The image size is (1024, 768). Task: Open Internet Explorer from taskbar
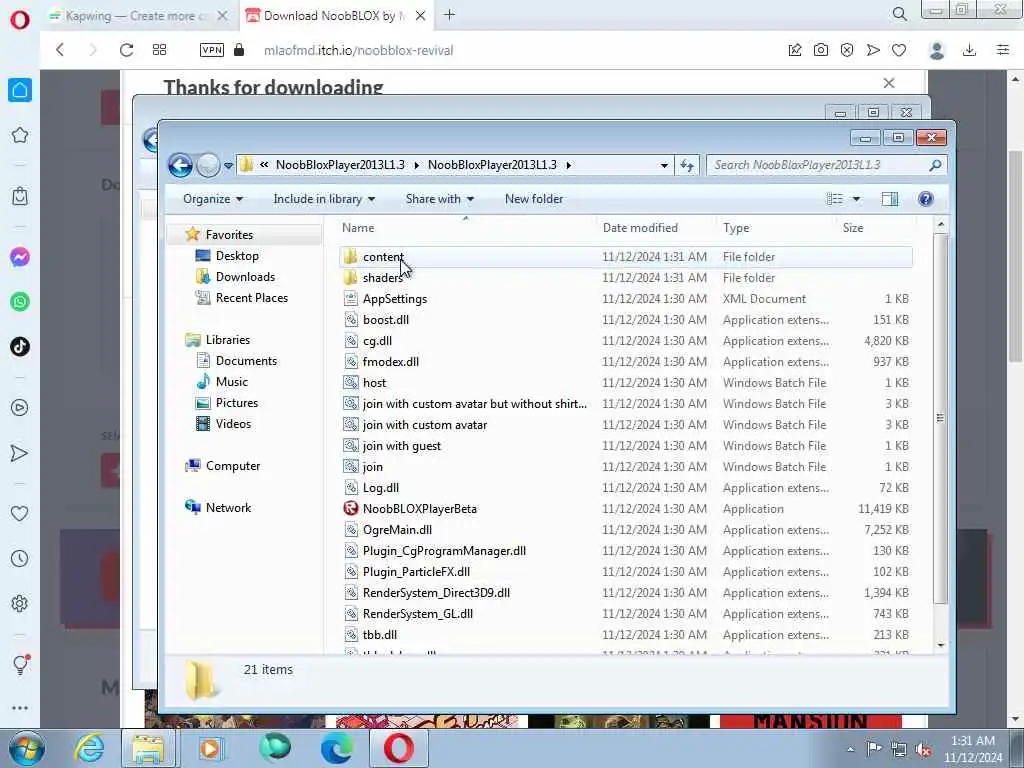point(88,748)
